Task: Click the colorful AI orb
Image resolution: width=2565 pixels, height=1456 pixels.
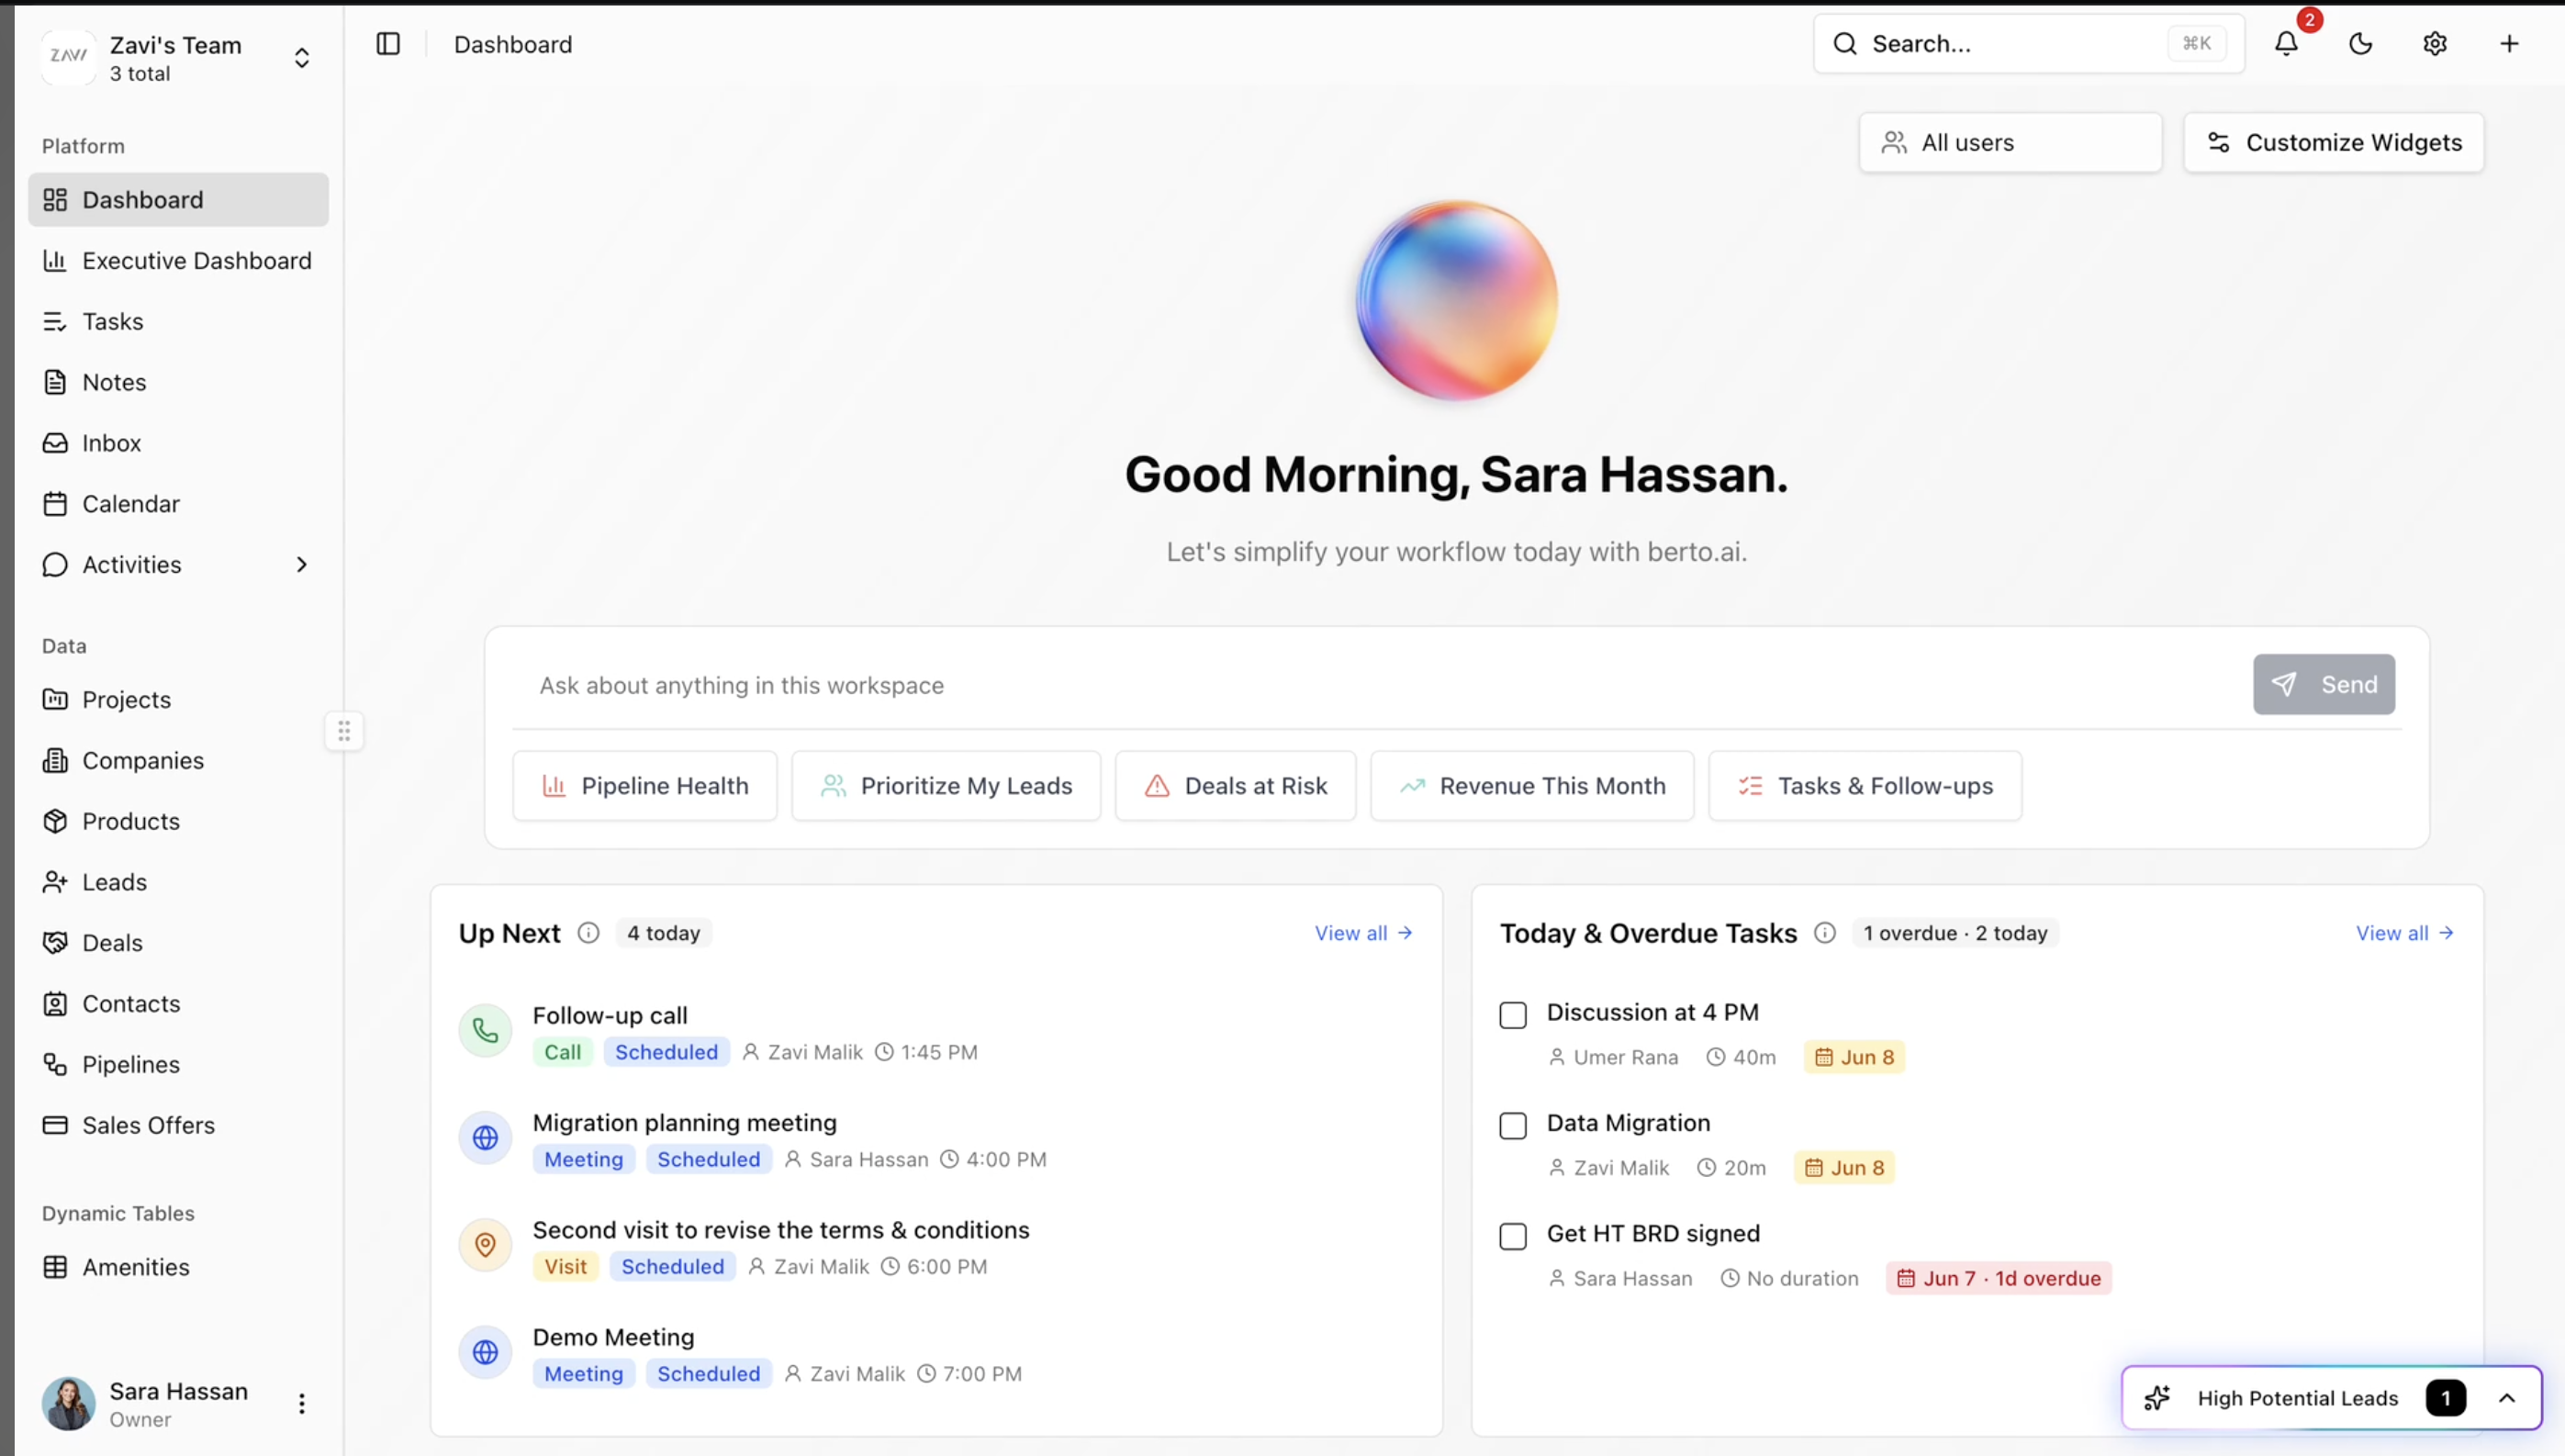Action: tap(1457, 301)
